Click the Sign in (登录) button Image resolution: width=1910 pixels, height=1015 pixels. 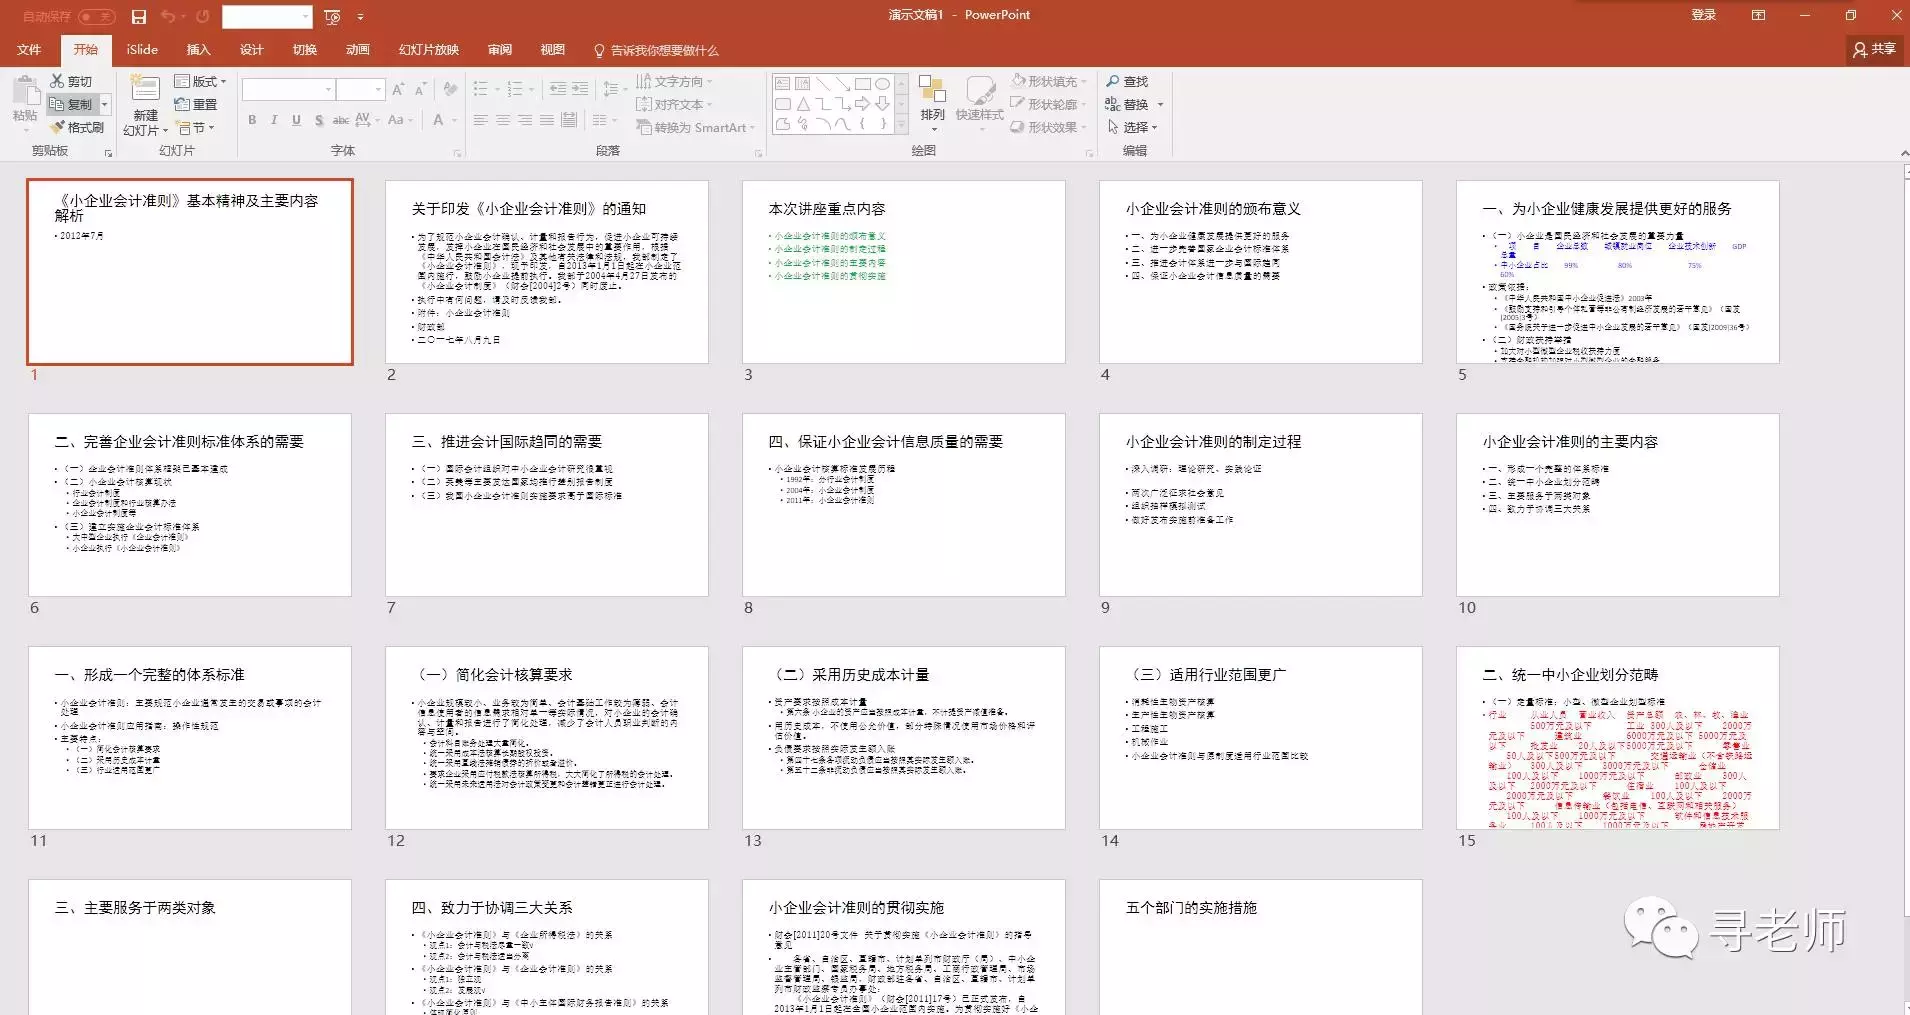[1703, 15]
